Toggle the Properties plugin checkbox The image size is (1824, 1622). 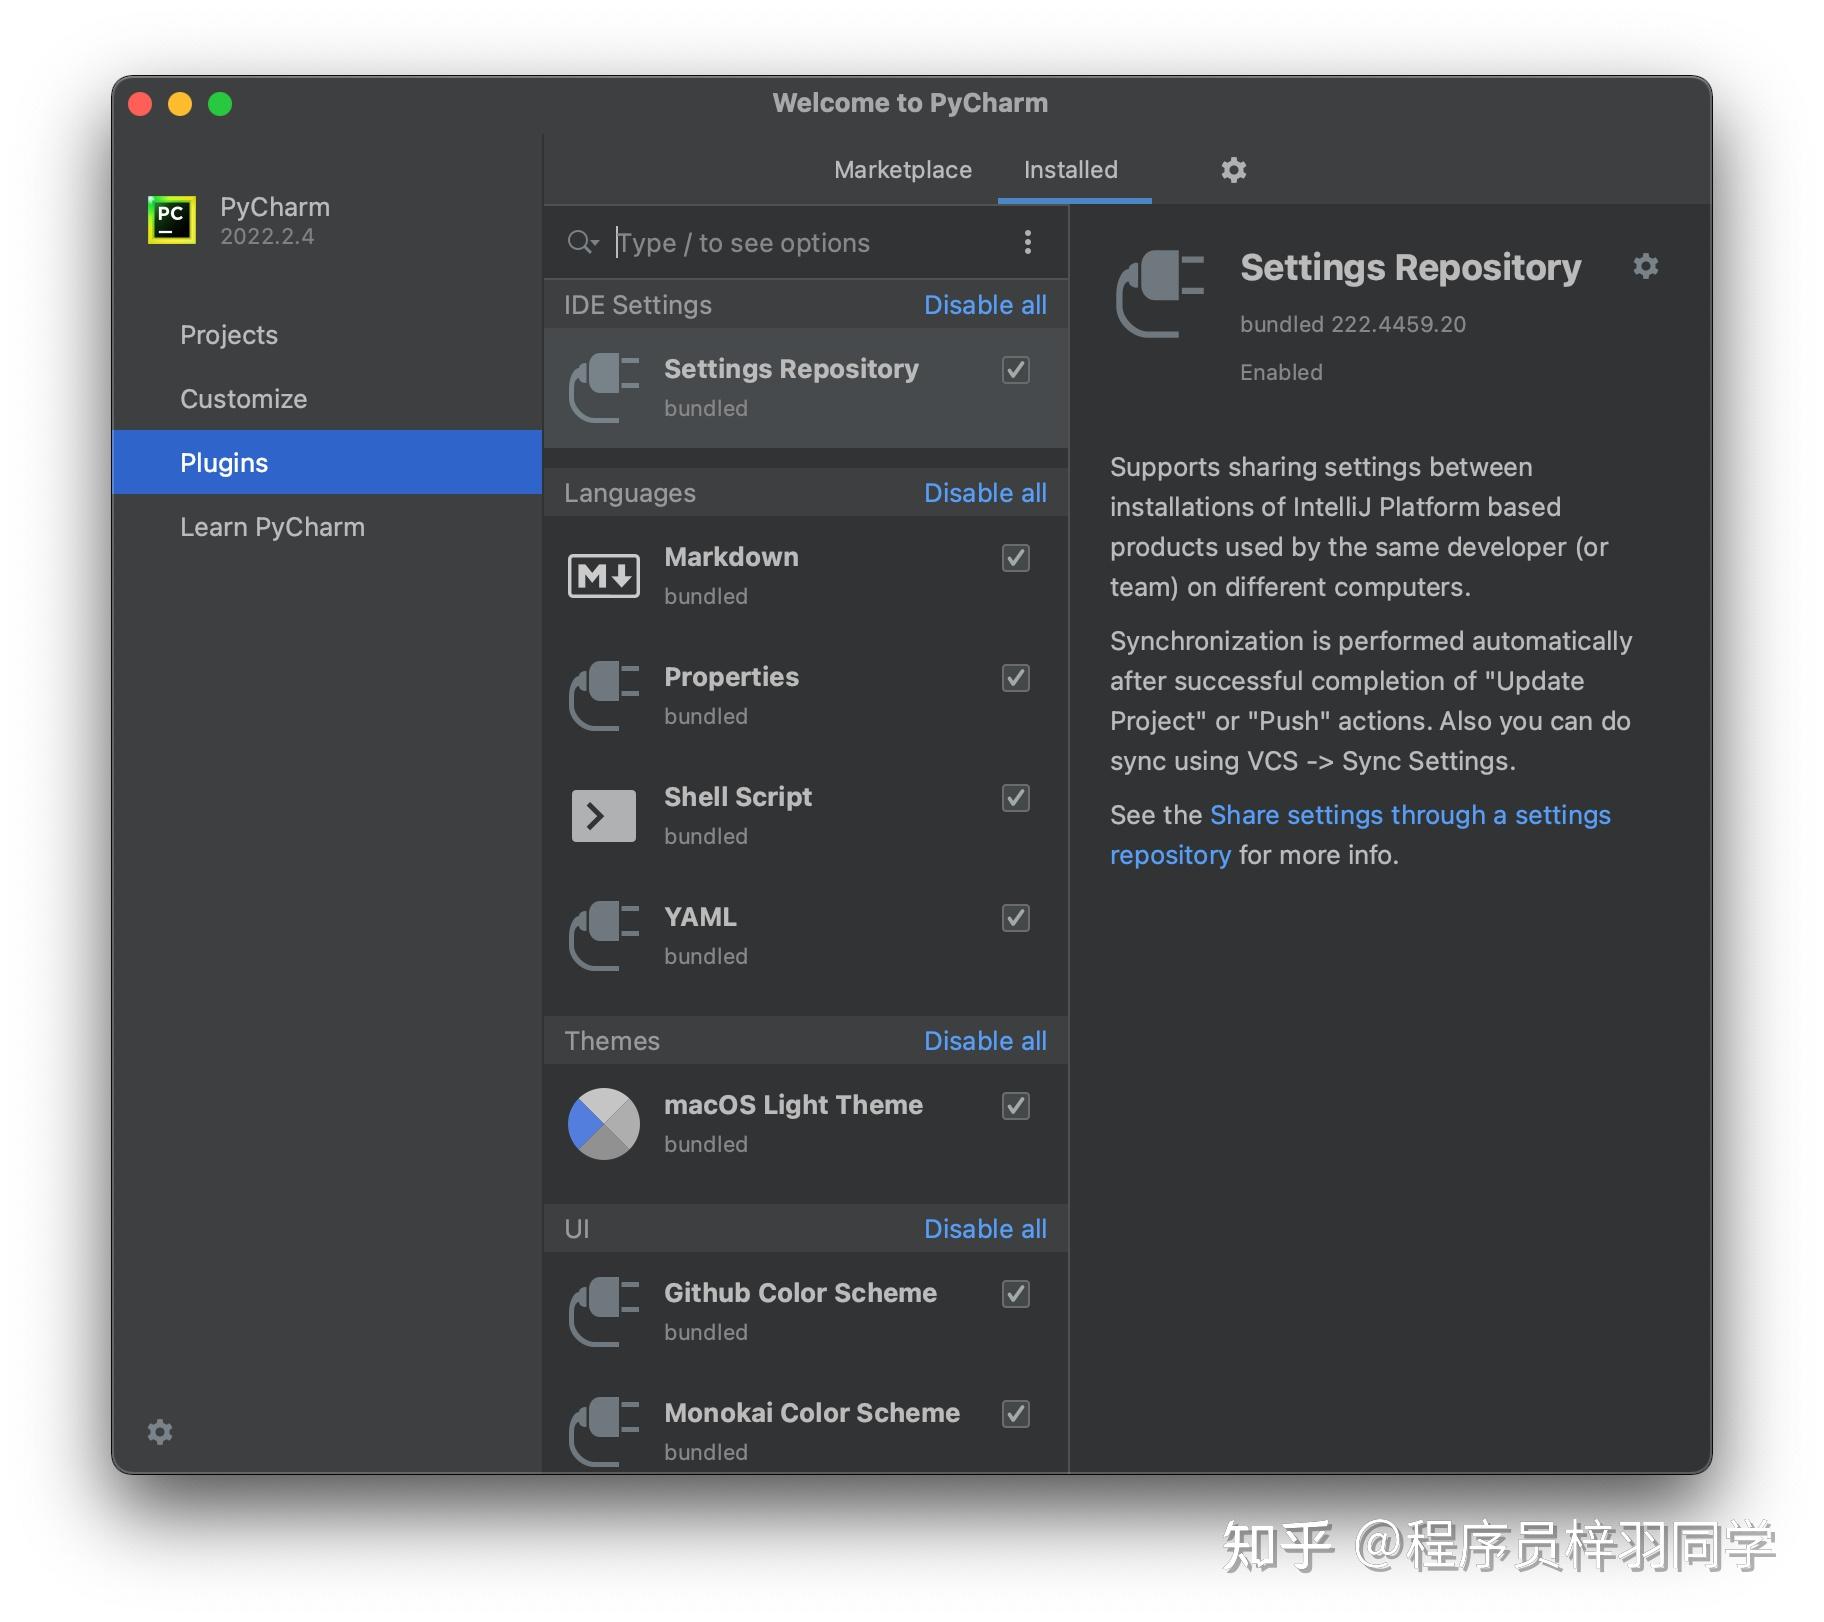point(1016,678)
